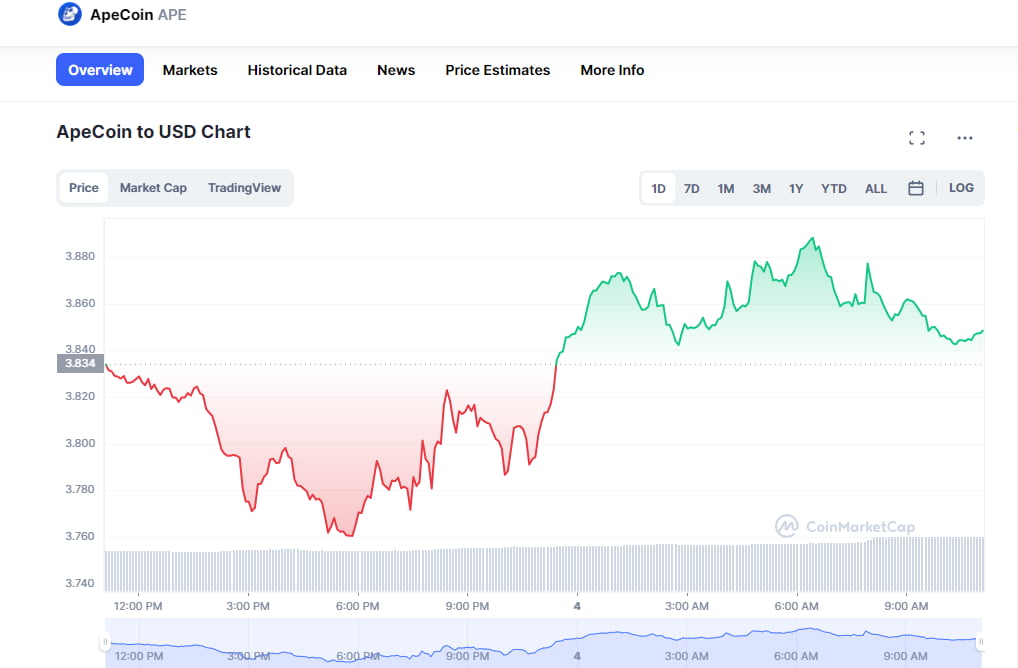Click the main chart 9:00 PM label
The image size is (1018, 668).
pos(467,606)
